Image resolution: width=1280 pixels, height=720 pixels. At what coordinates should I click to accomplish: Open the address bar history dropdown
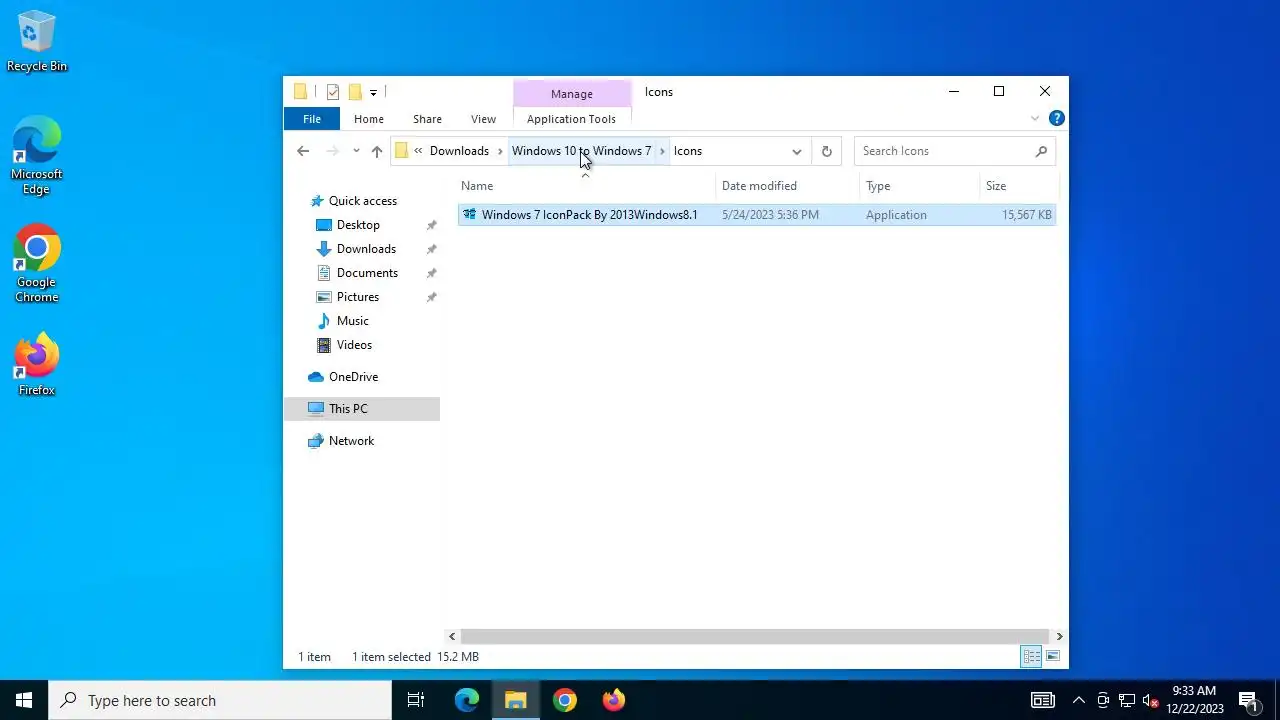click(797, 151)
